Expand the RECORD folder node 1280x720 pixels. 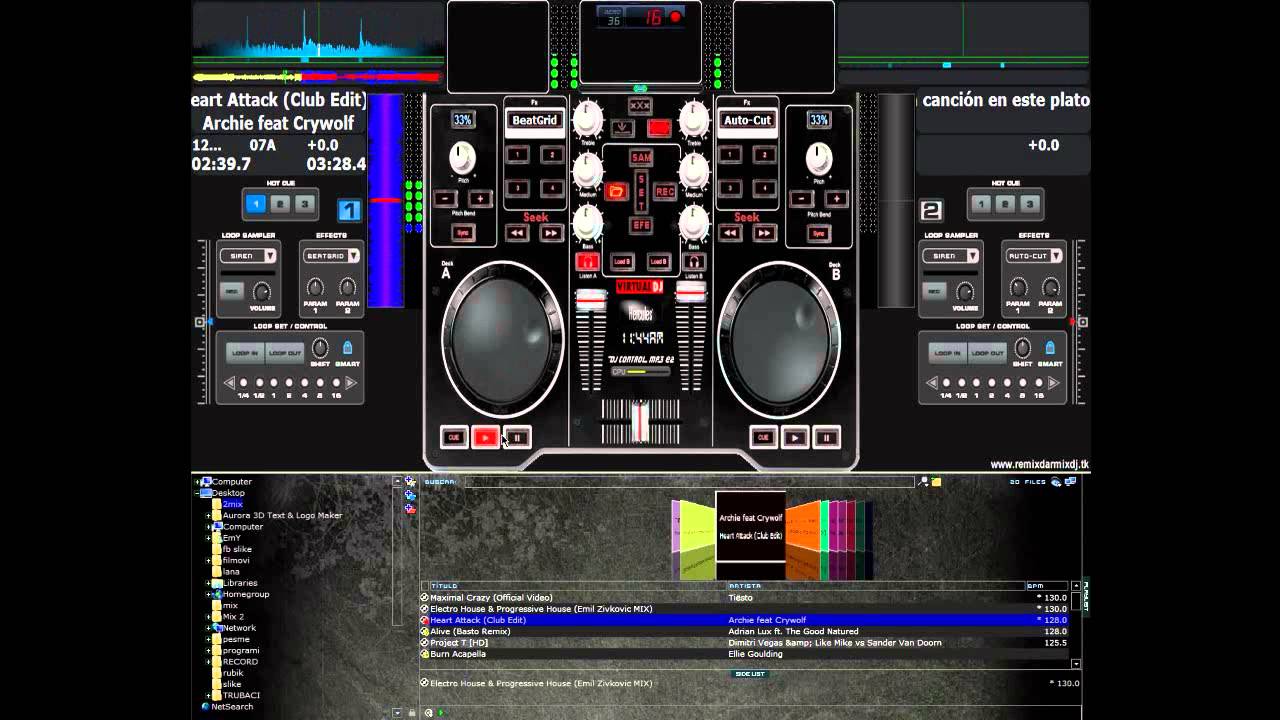(209, 662)
